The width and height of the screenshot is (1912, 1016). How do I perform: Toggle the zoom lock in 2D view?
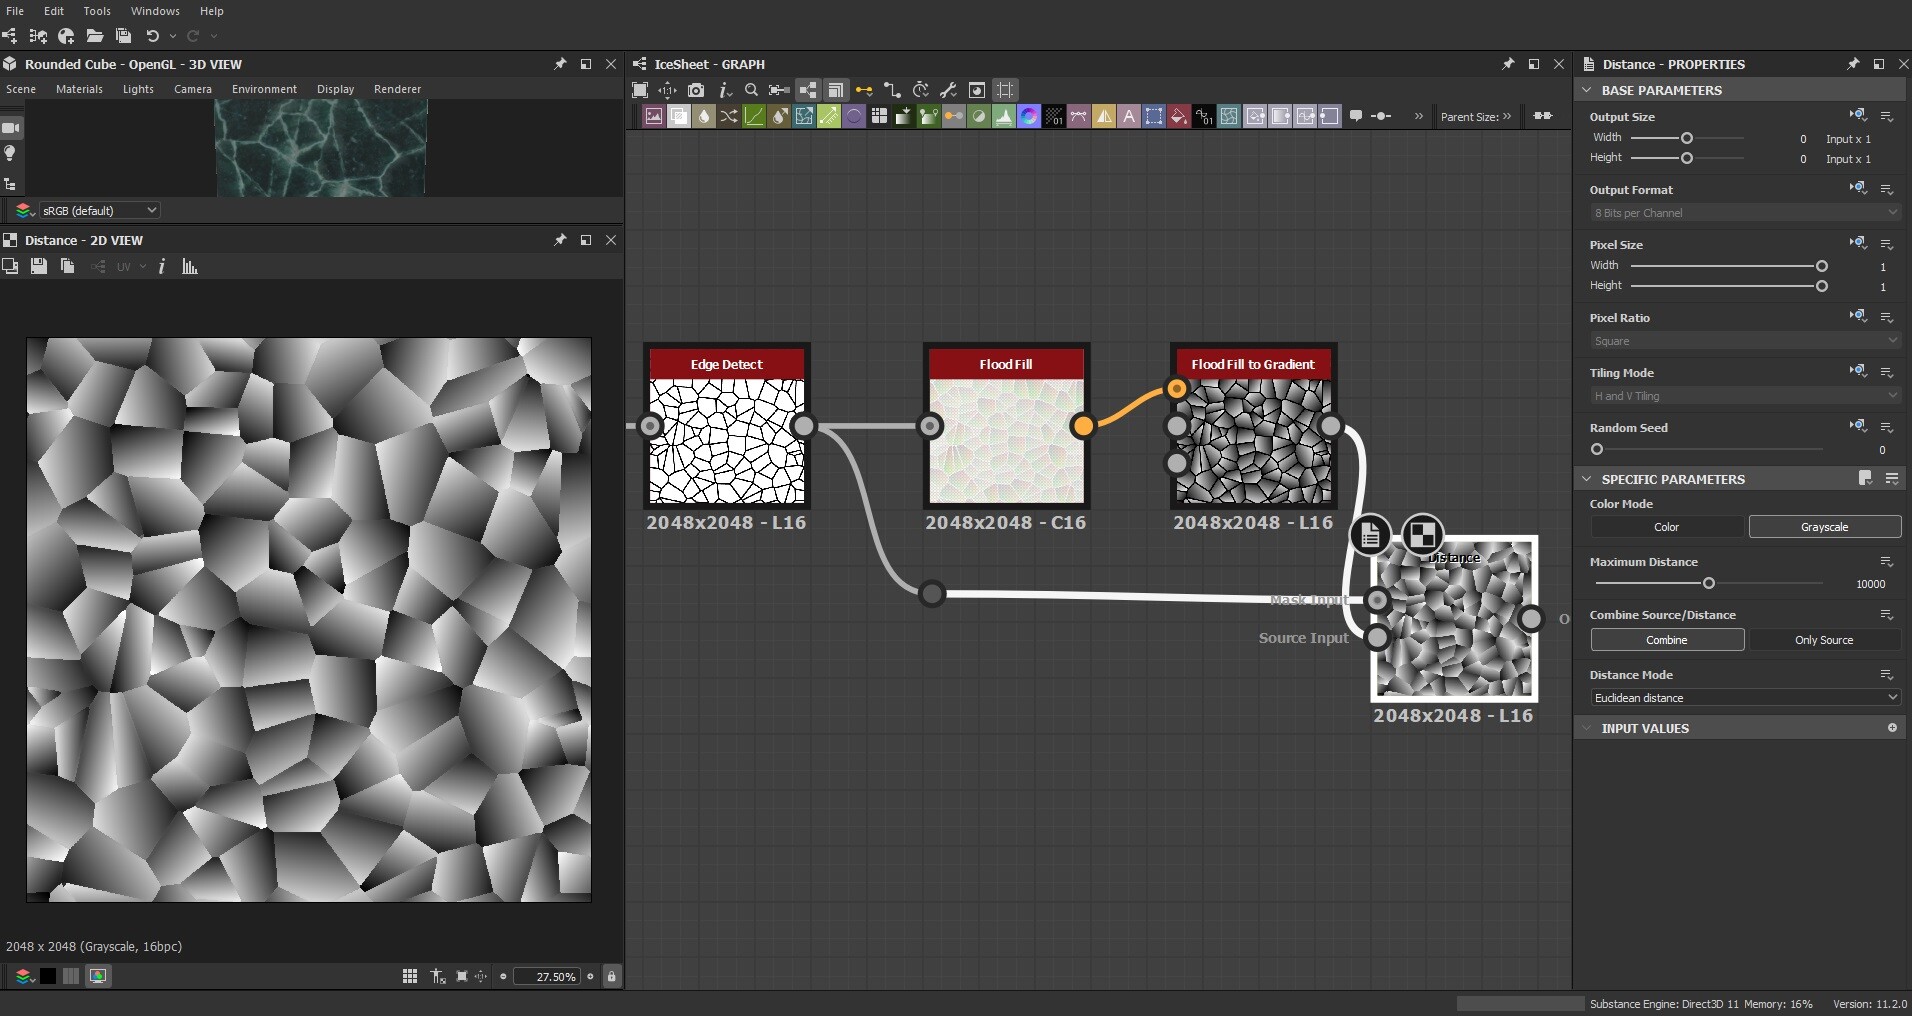pyautogui.click(x=612, y=976)
